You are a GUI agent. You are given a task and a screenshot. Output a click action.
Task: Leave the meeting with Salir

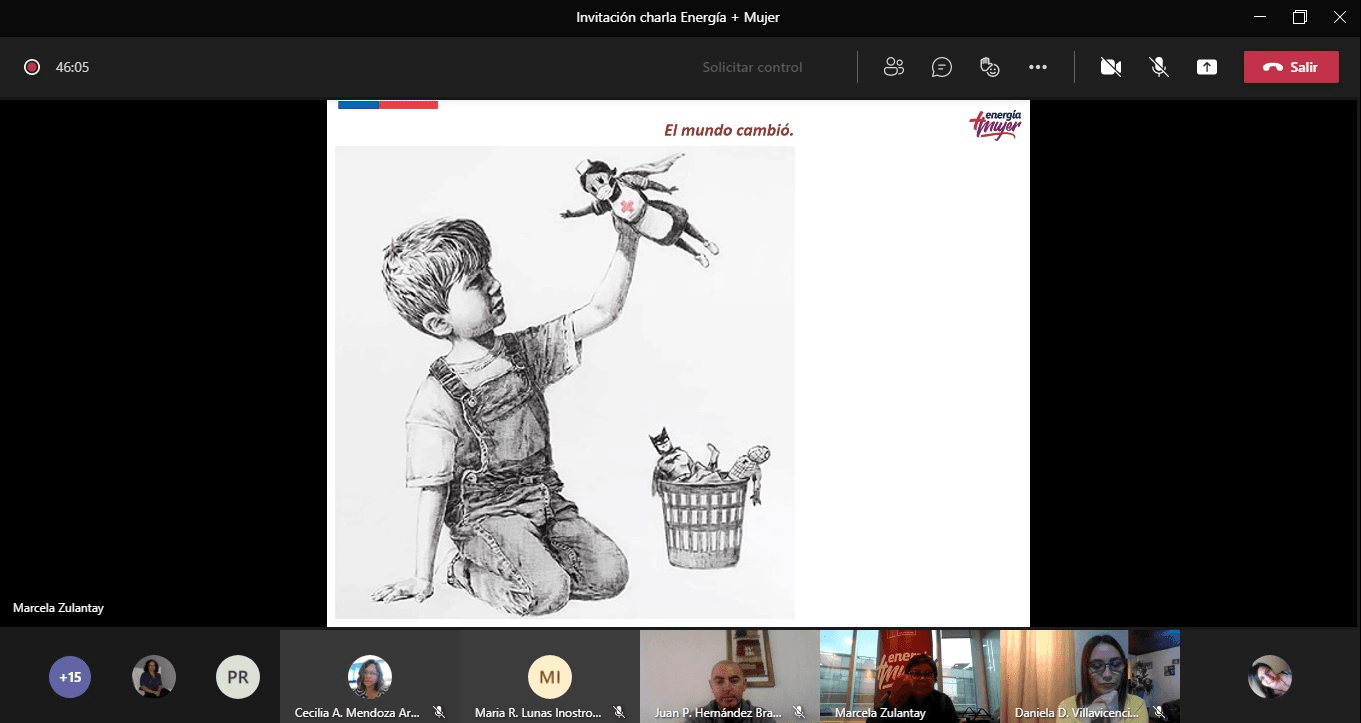[x=1290, y=67]
